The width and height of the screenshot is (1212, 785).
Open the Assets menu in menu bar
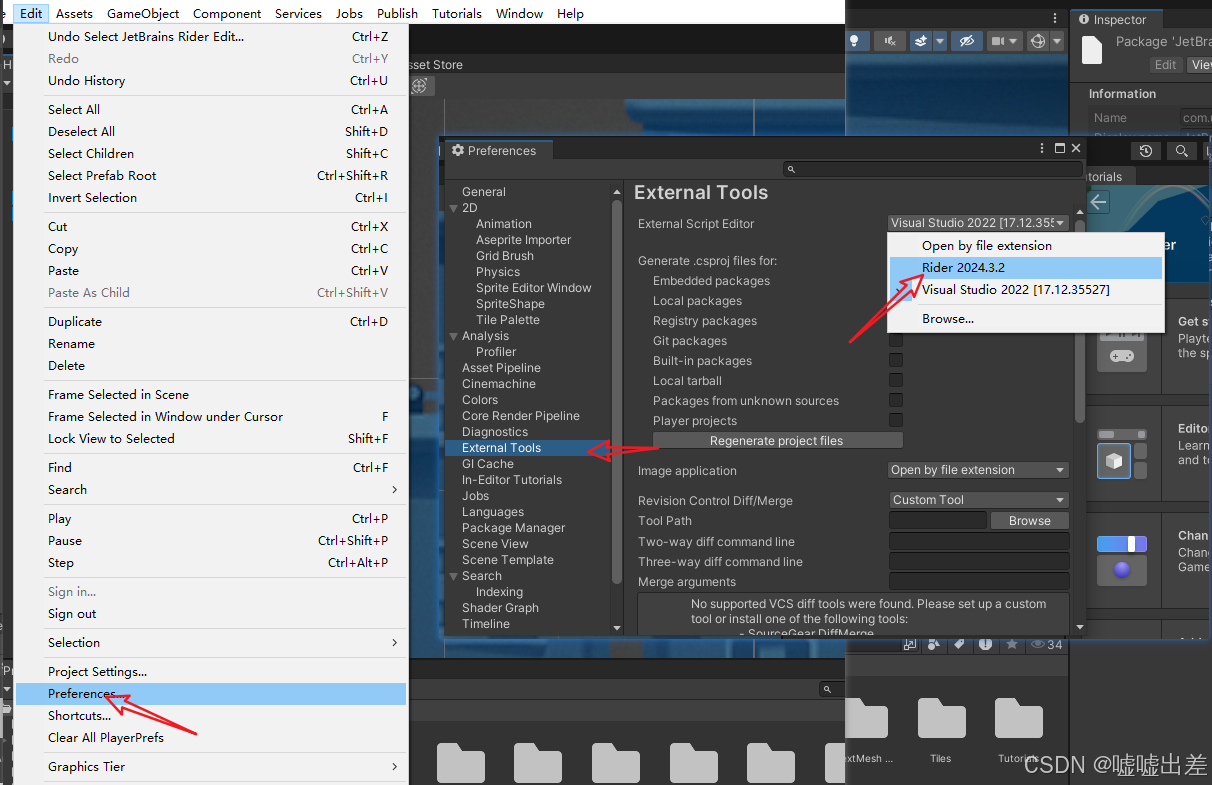click(74, 13)
